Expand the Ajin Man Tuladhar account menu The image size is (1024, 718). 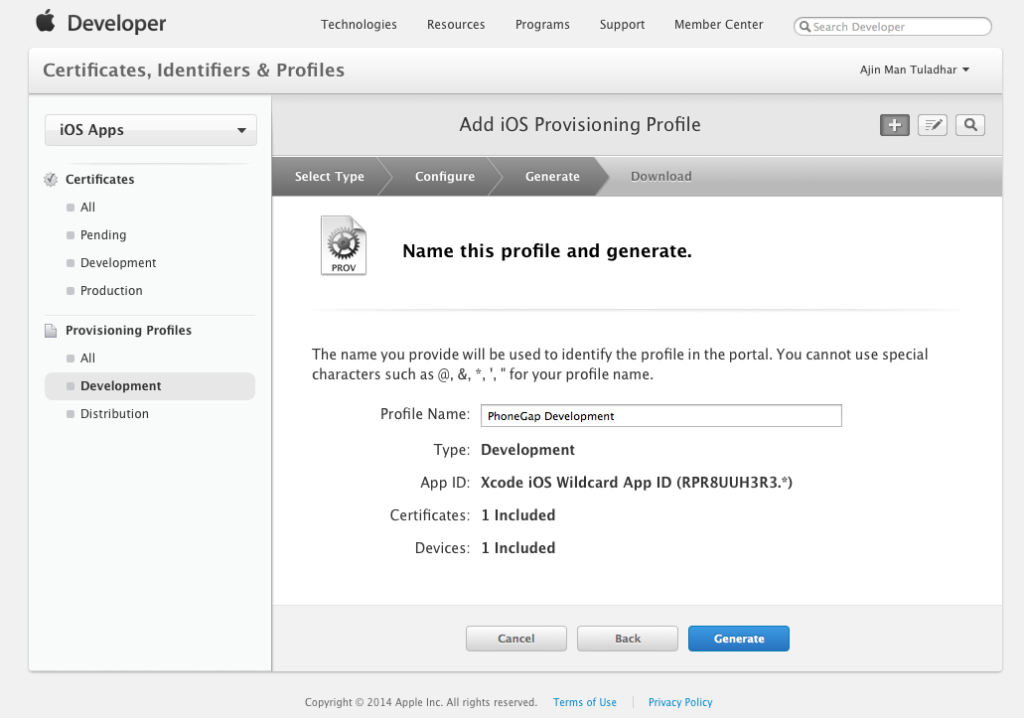pos(914,70)
